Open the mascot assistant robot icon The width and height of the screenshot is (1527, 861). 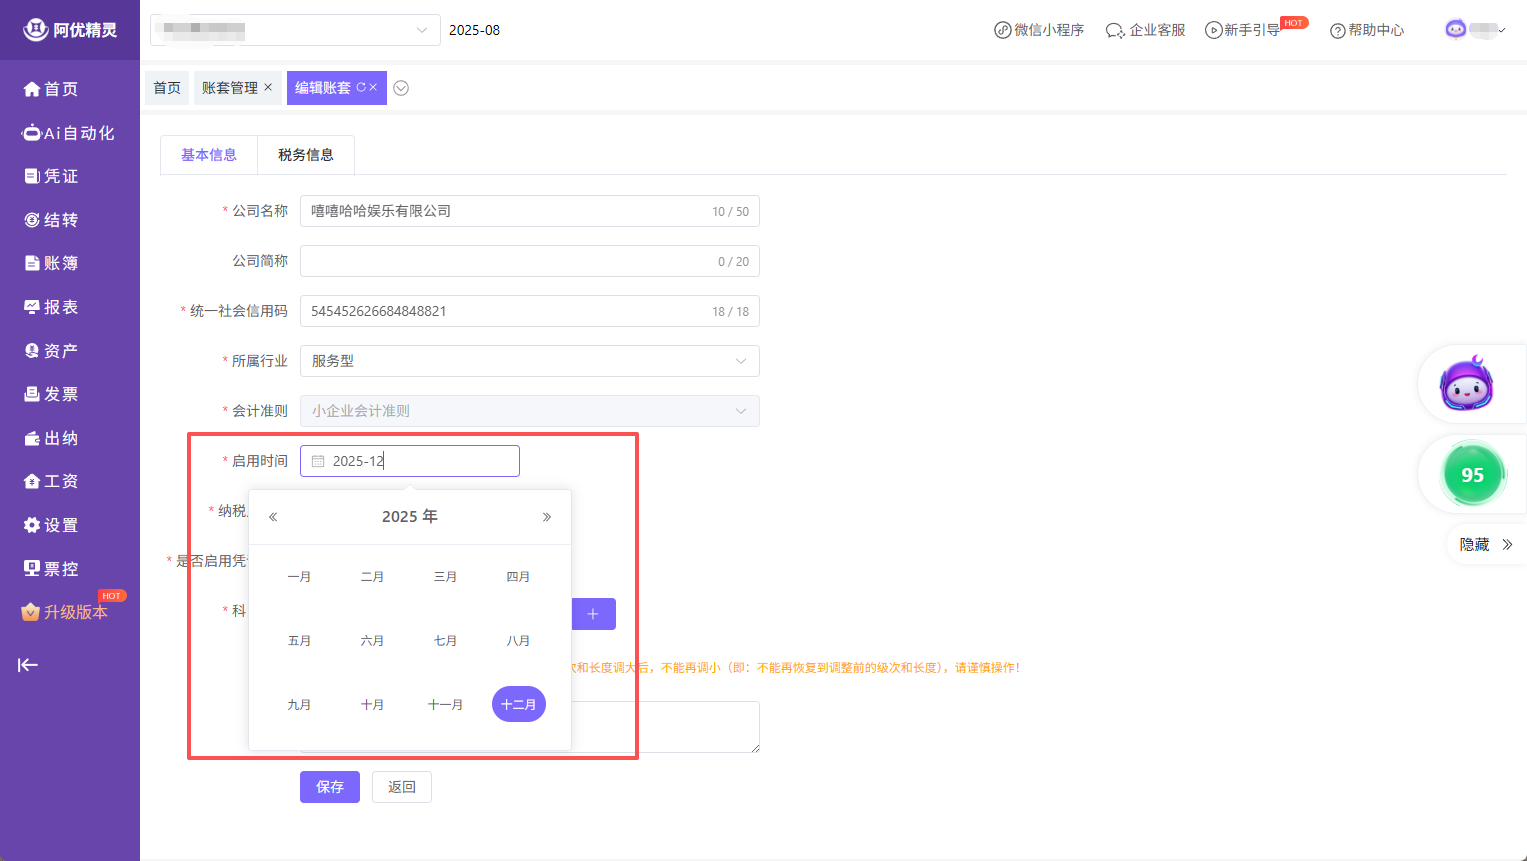(1466, 384)
